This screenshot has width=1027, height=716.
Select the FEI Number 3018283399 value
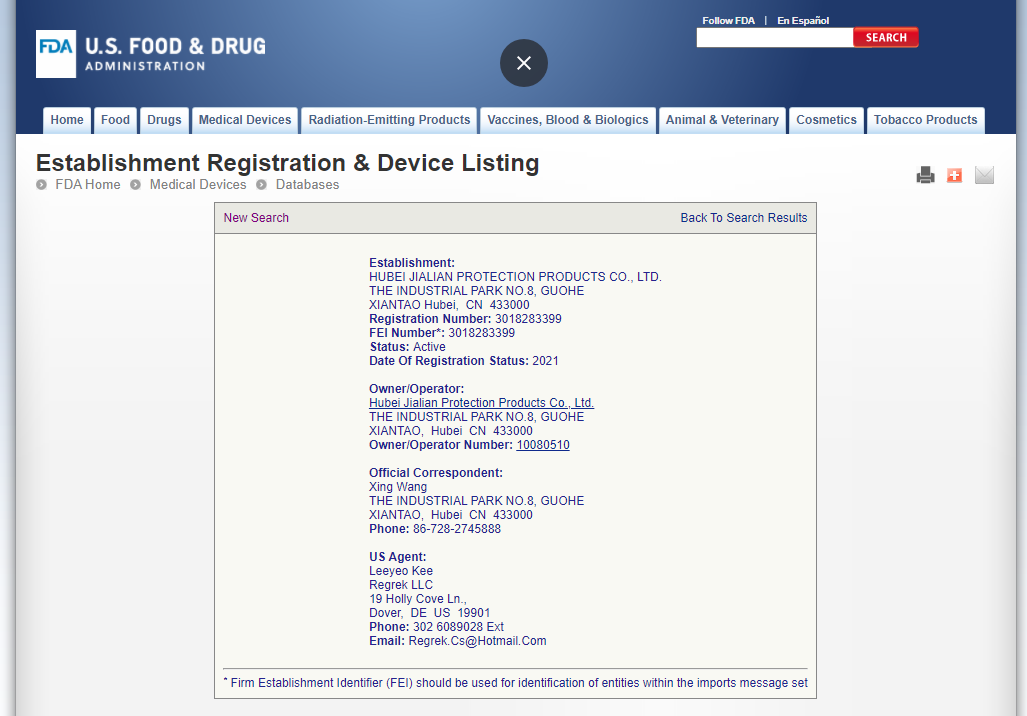tap(481, 333)
